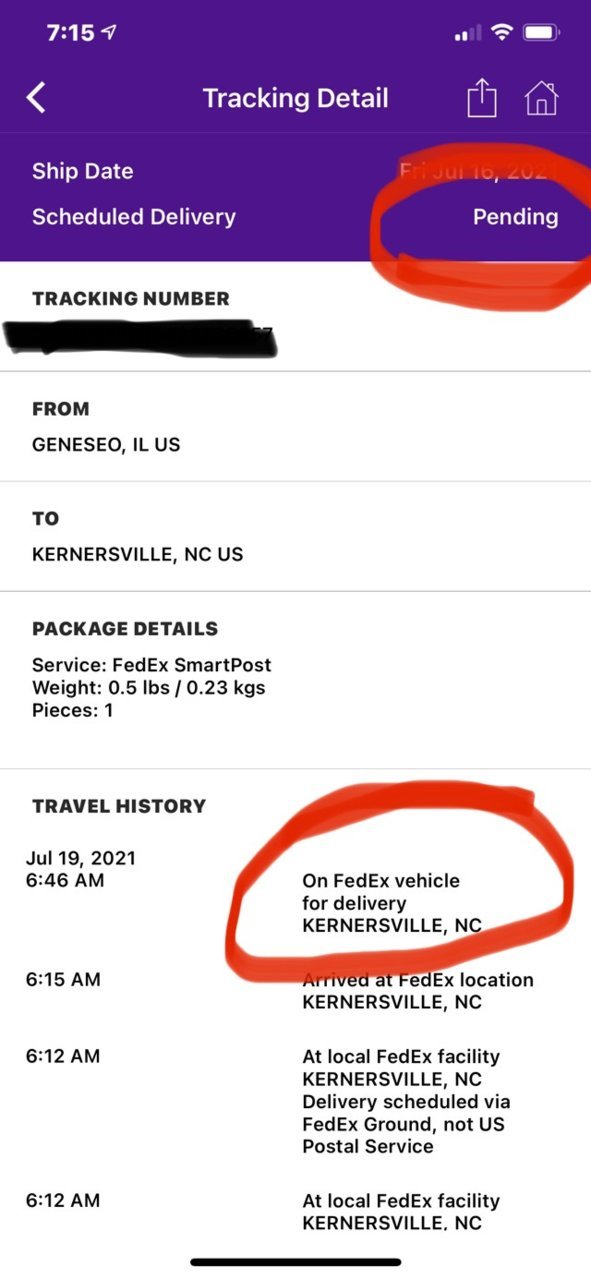Go to home via house icon

[x=541, y=98]
